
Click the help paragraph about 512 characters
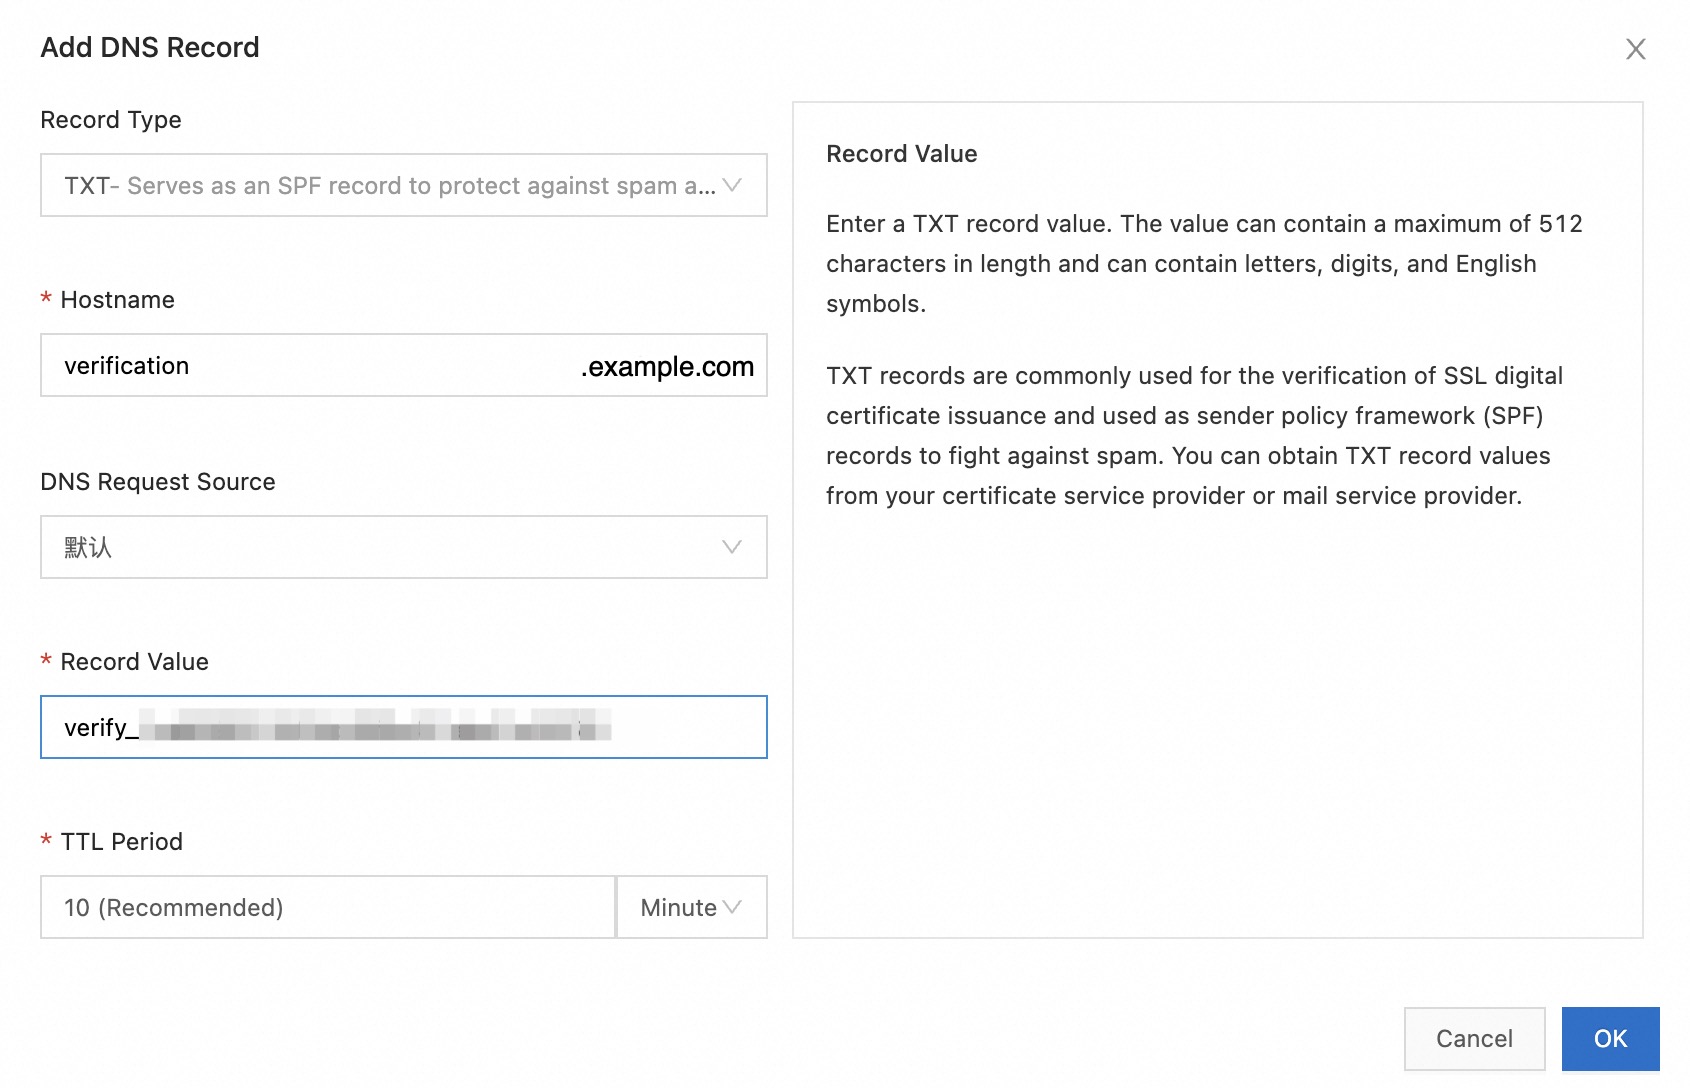coord(1203,264)
